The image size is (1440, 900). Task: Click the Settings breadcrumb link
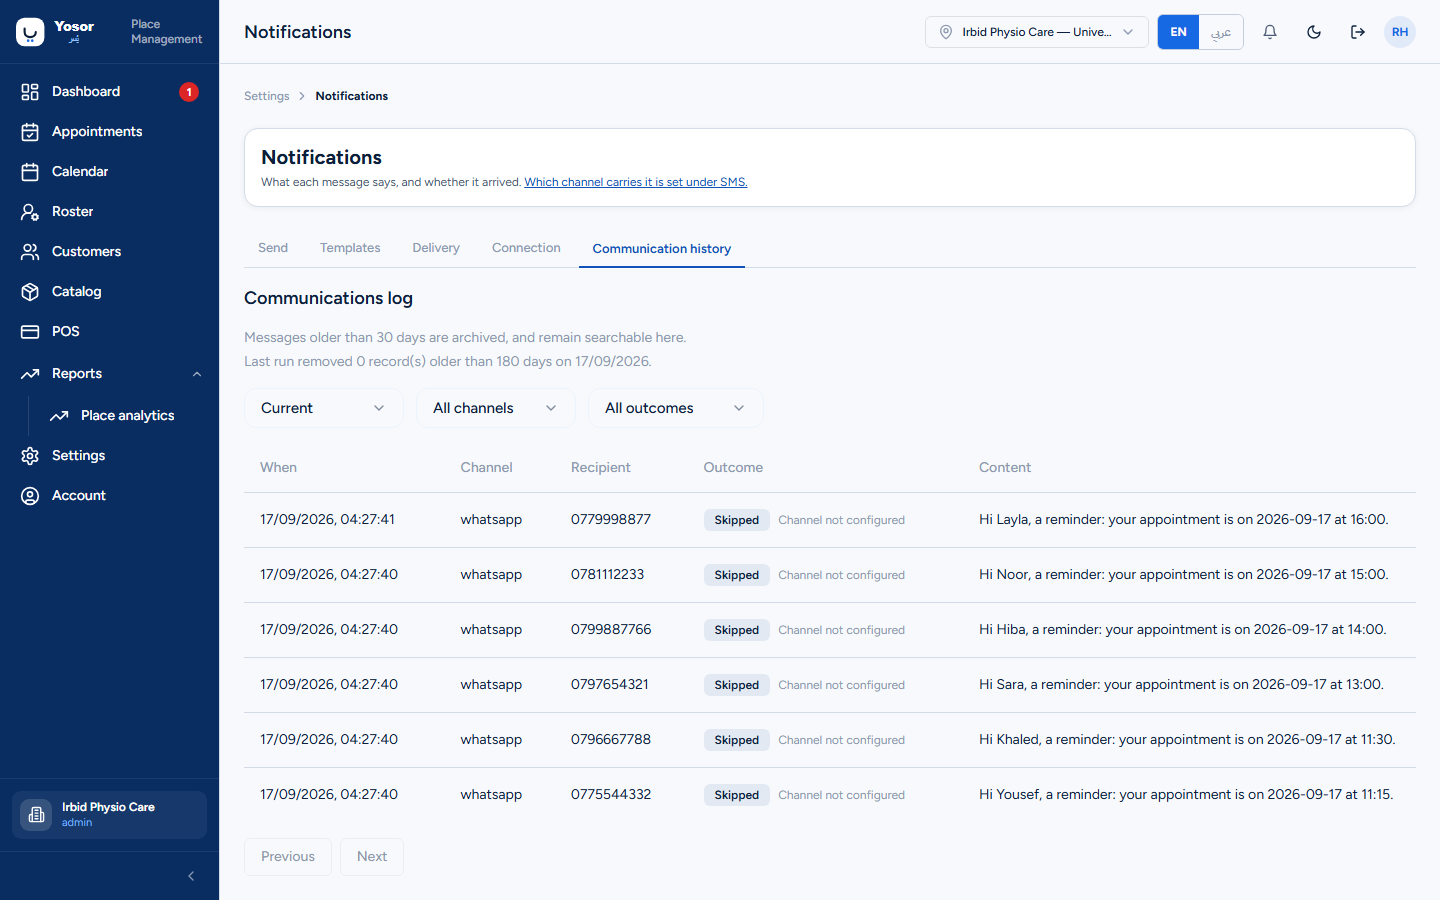coord(267,96)
